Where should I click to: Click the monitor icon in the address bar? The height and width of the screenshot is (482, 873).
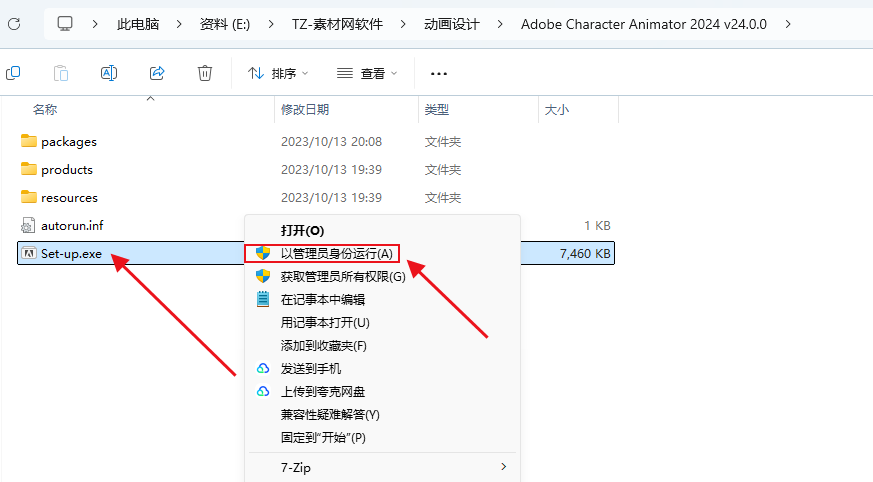pos(65,24)
